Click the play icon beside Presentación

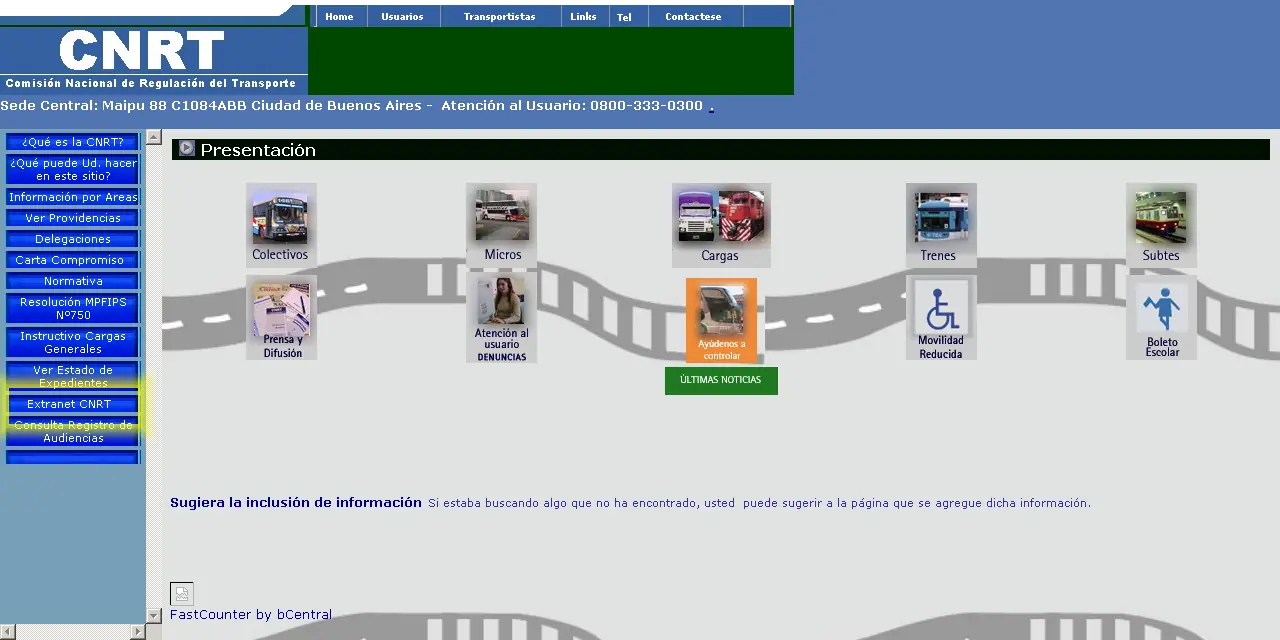click(186, 149)
